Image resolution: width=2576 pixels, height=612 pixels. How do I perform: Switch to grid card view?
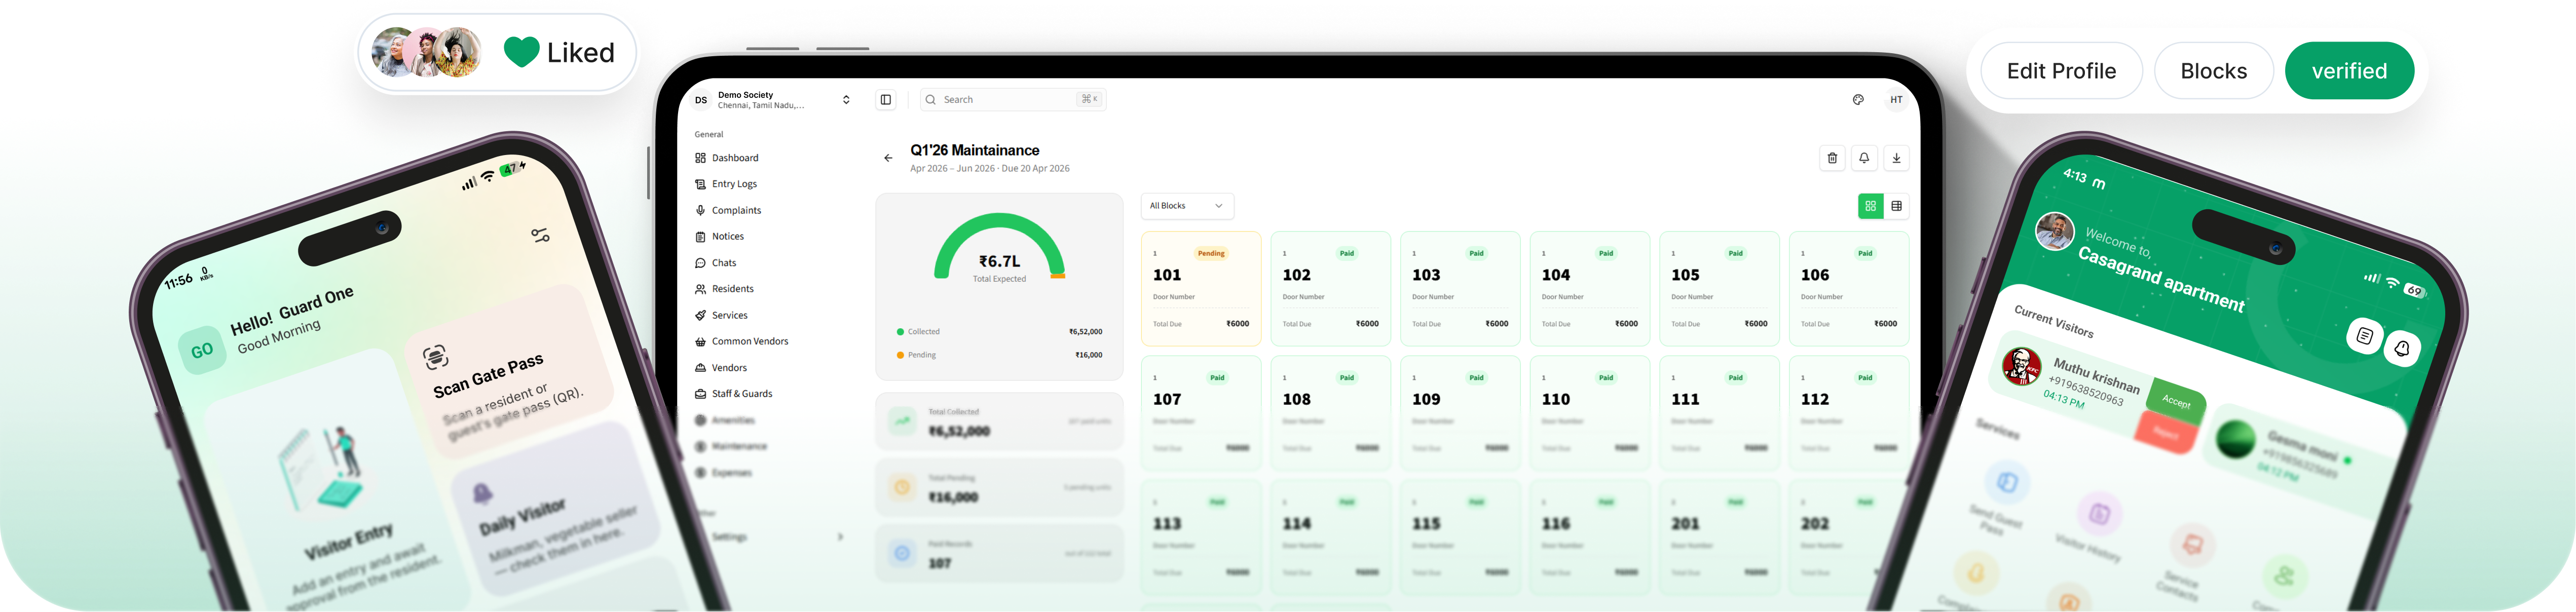click(1870, 206)
